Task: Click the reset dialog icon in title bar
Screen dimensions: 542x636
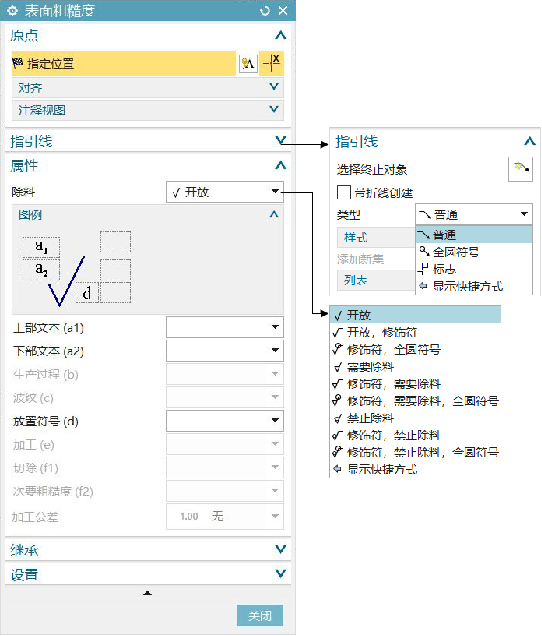Action: [x=265, y=11]
